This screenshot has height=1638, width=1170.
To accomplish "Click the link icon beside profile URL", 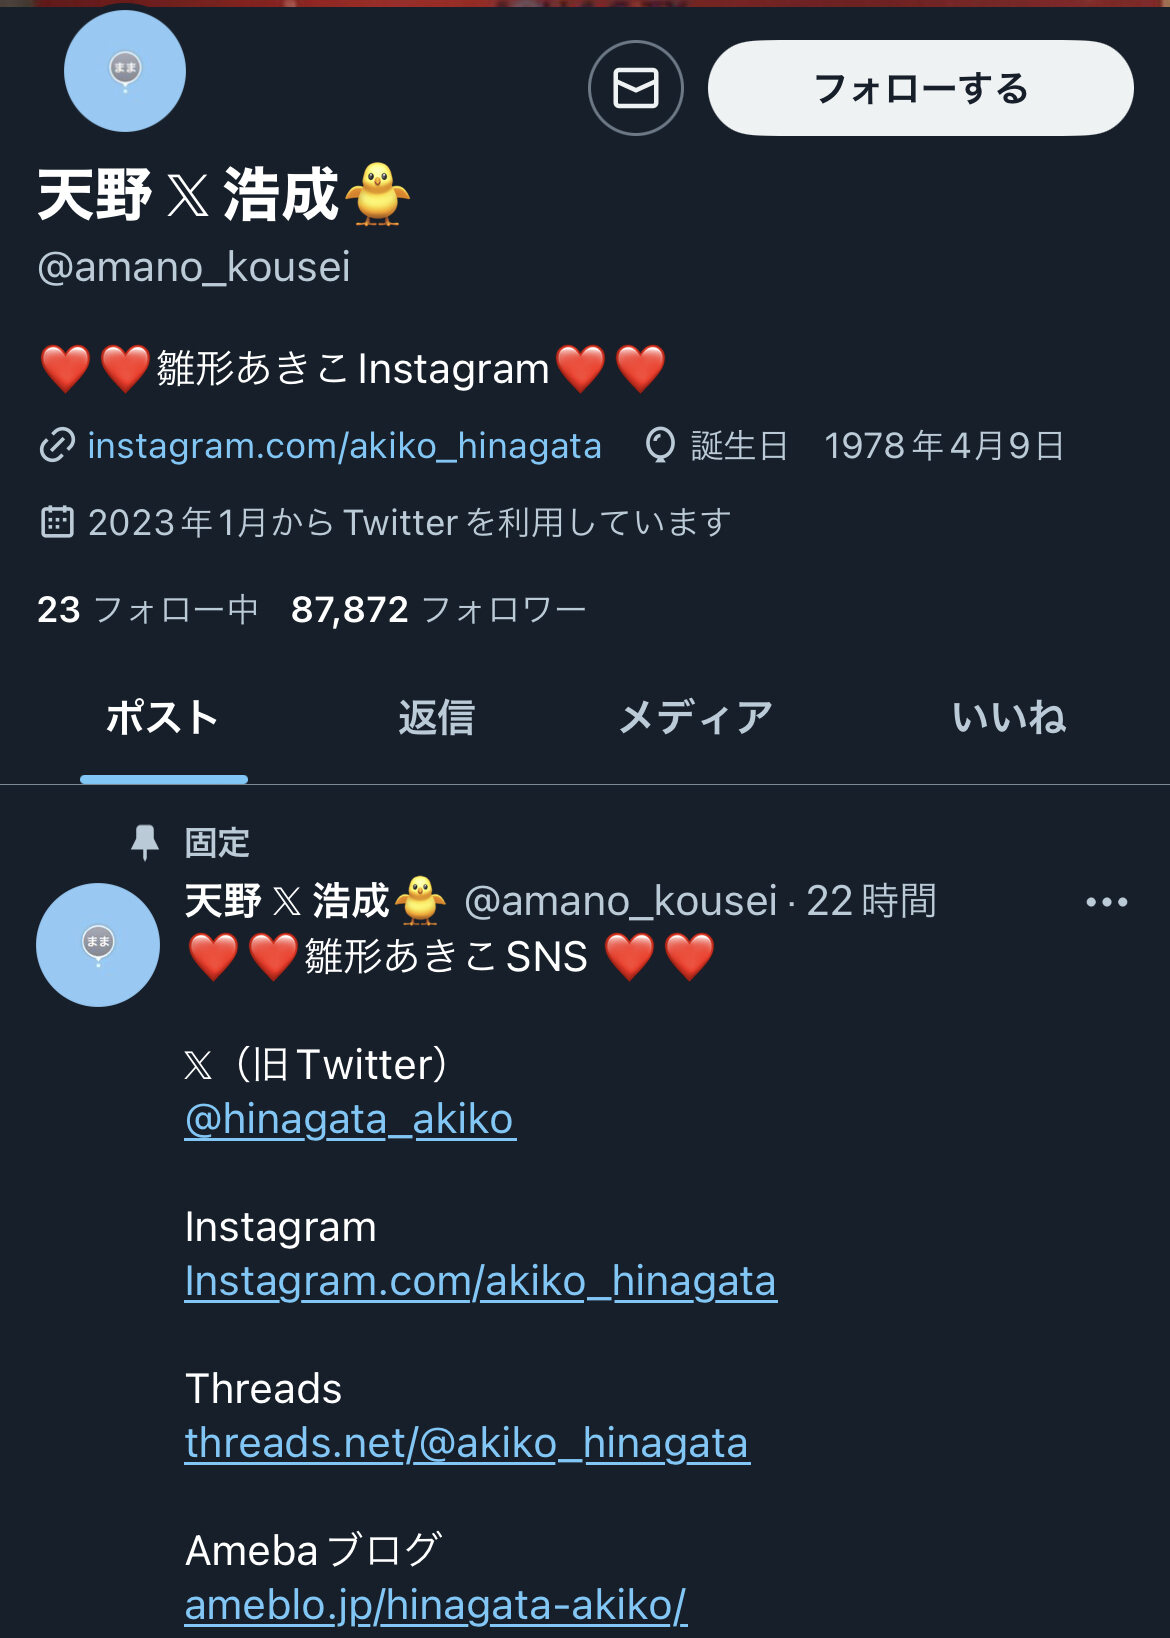I will pyautogui.click(x=57, y=445).
